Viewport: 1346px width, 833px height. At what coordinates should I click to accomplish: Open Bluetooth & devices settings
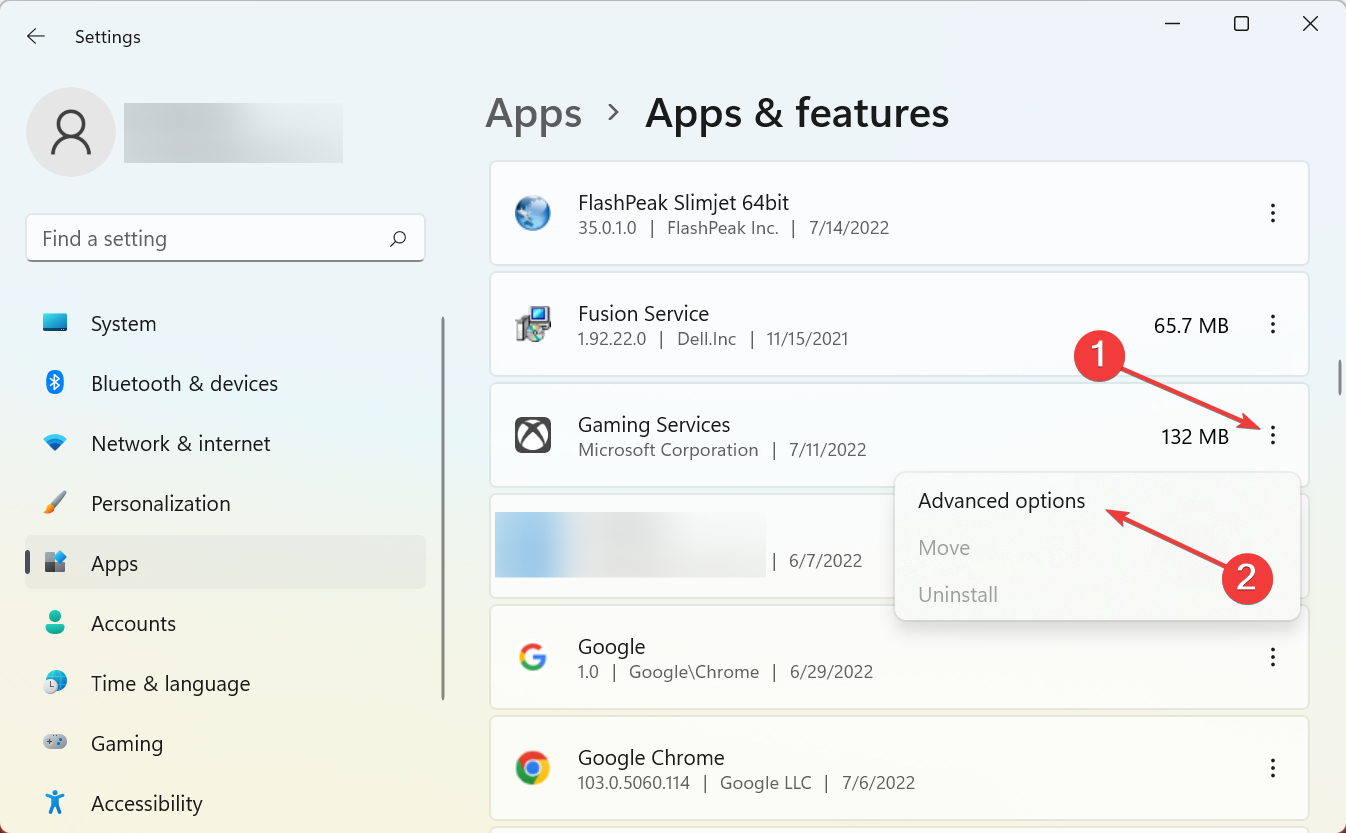[x=225, y=384]
